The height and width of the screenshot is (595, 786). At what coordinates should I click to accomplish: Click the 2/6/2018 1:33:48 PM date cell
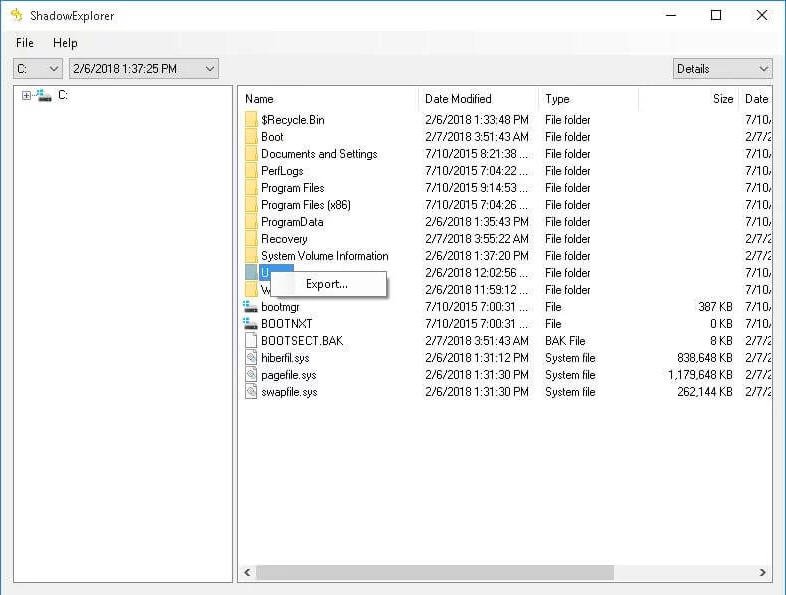pos(477,120)
